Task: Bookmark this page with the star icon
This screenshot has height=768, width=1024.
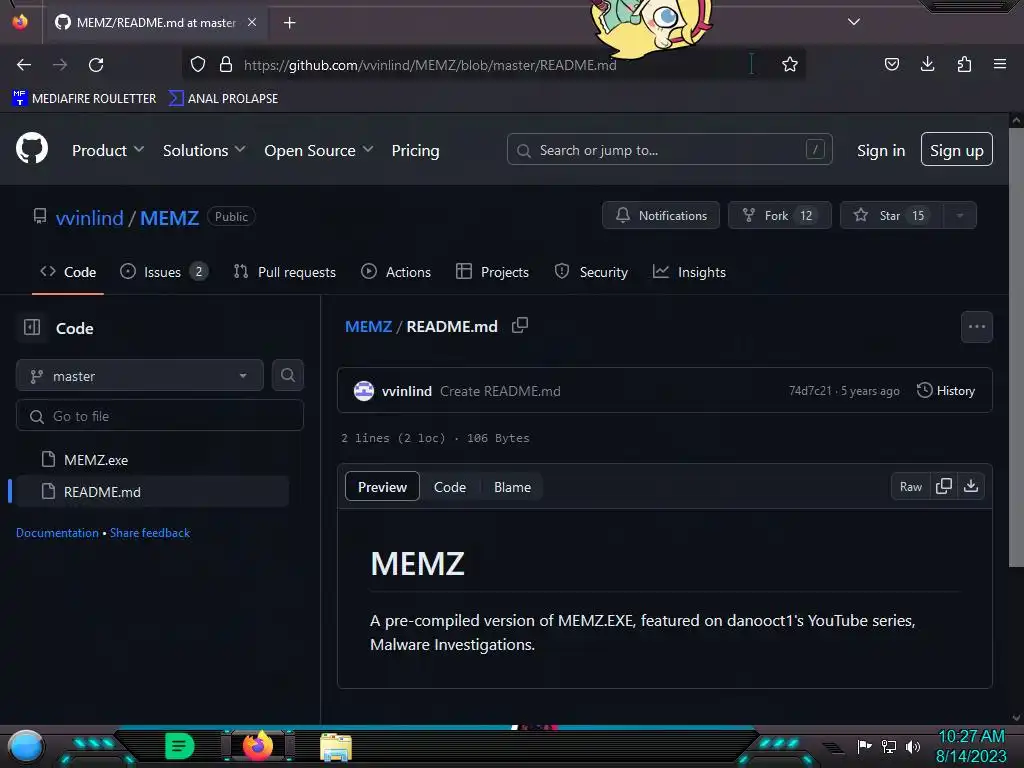Action: point(790,64)
